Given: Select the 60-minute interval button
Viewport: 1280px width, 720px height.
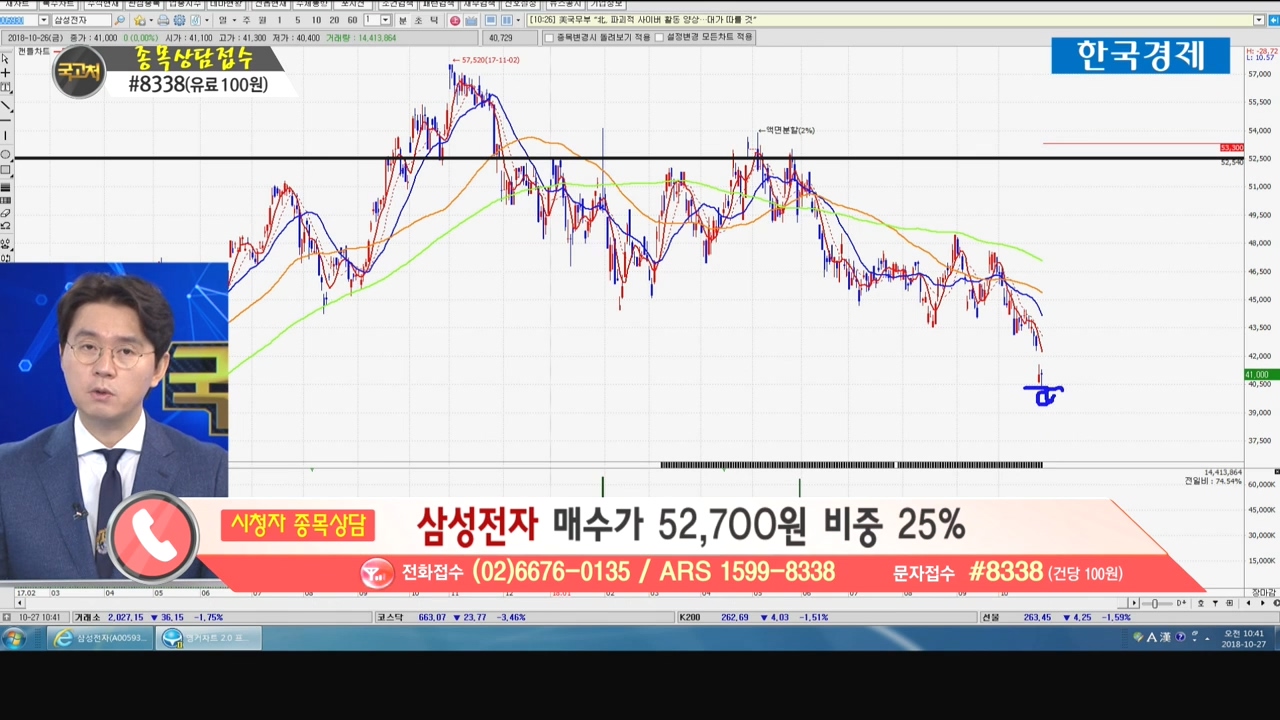Looking at the screenshot, I should pyautogui.click(x=352, y=20).
